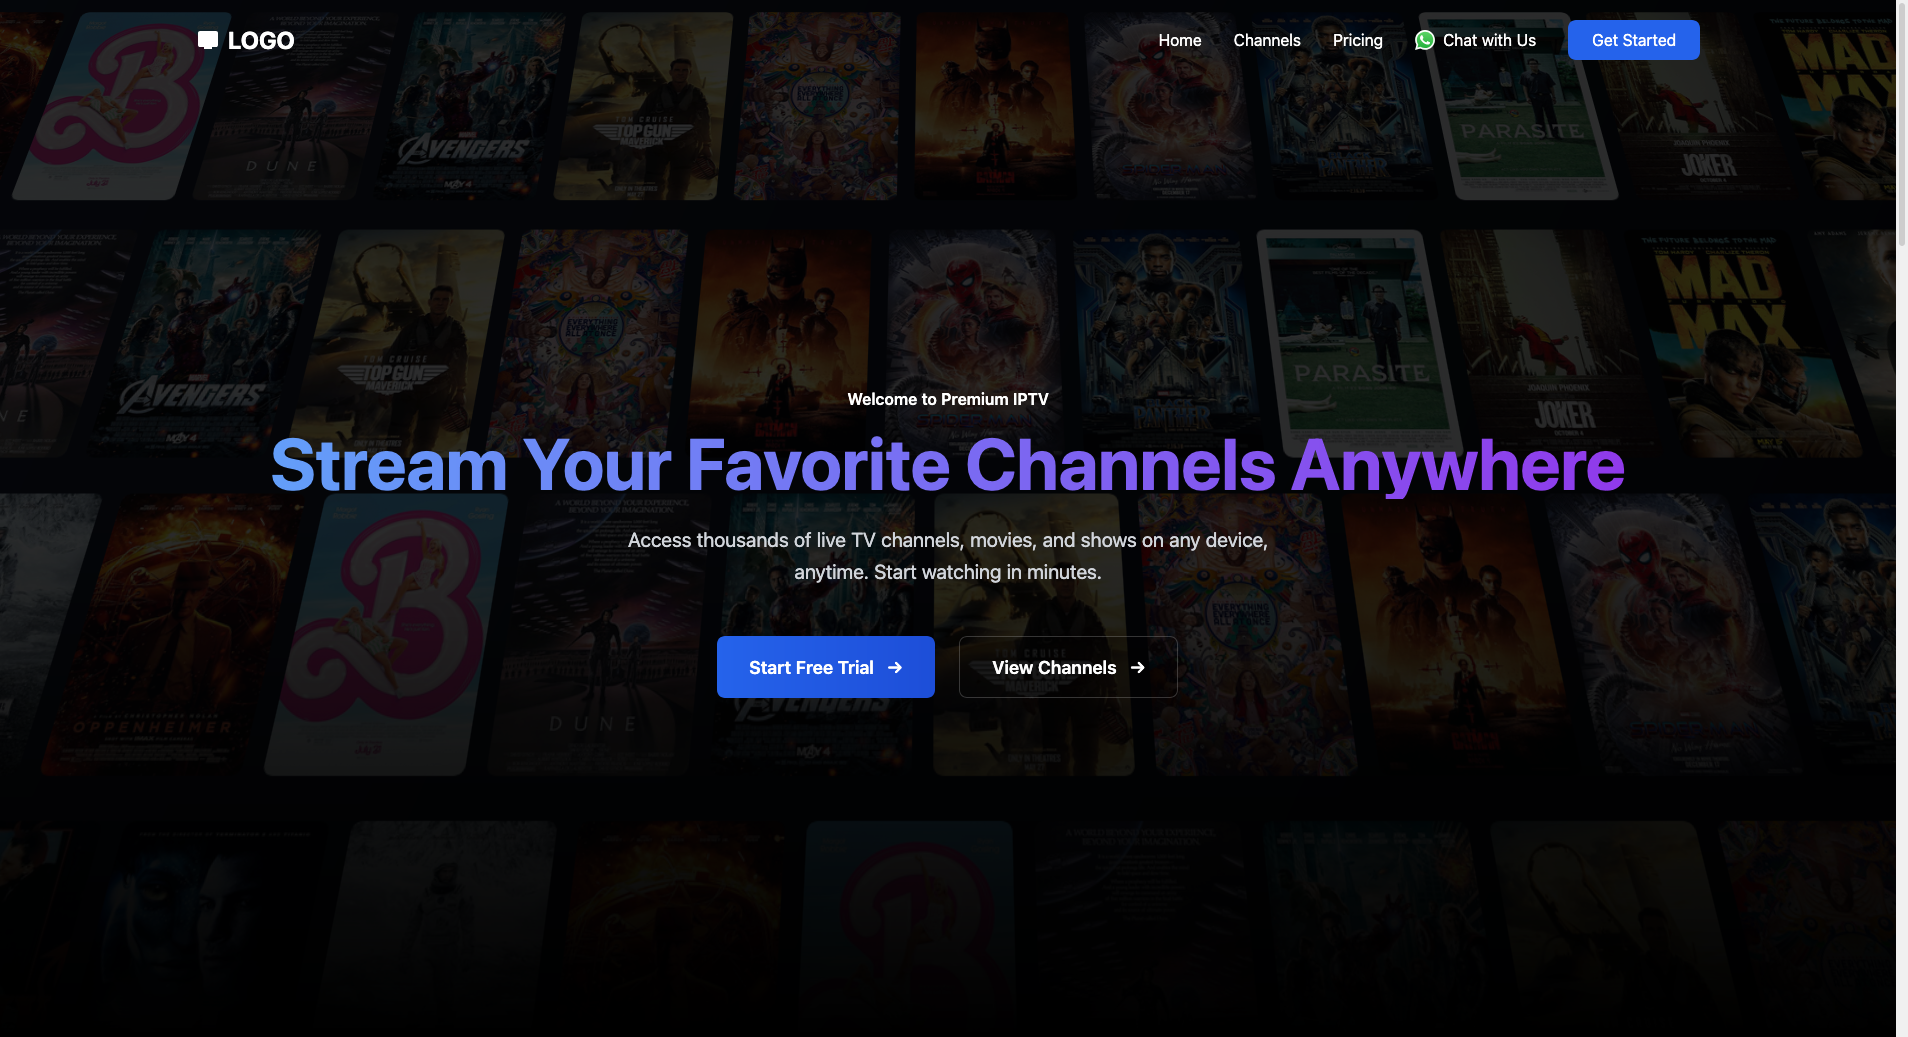Open the Pricing menu item

tap(1357, 40)
